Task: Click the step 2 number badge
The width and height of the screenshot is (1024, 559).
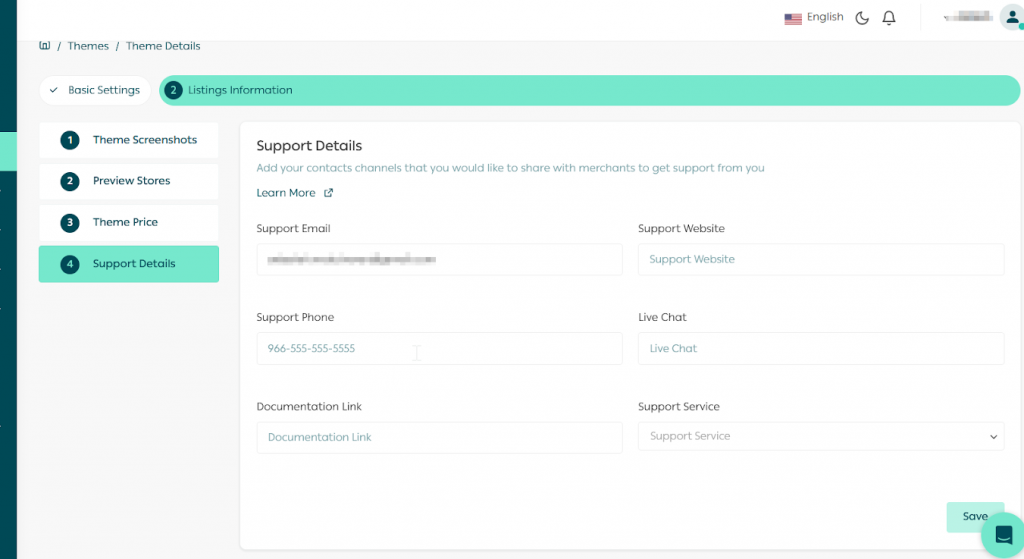Action: point(173,90)
